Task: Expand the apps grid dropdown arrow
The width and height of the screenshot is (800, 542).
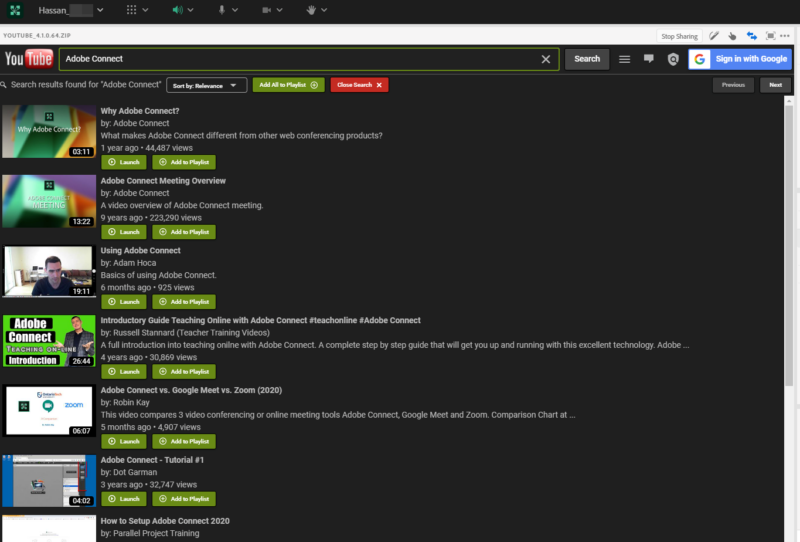Action: (145, 10)
